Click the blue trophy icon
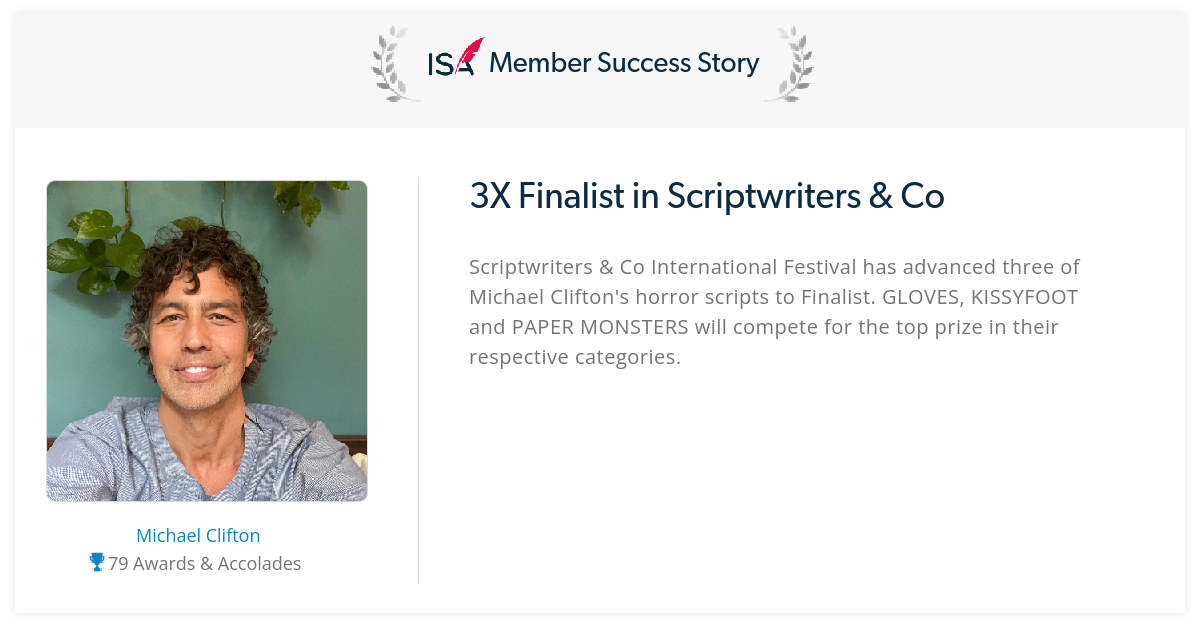Viewport: 1200px width, 630px height. (97, 562)
